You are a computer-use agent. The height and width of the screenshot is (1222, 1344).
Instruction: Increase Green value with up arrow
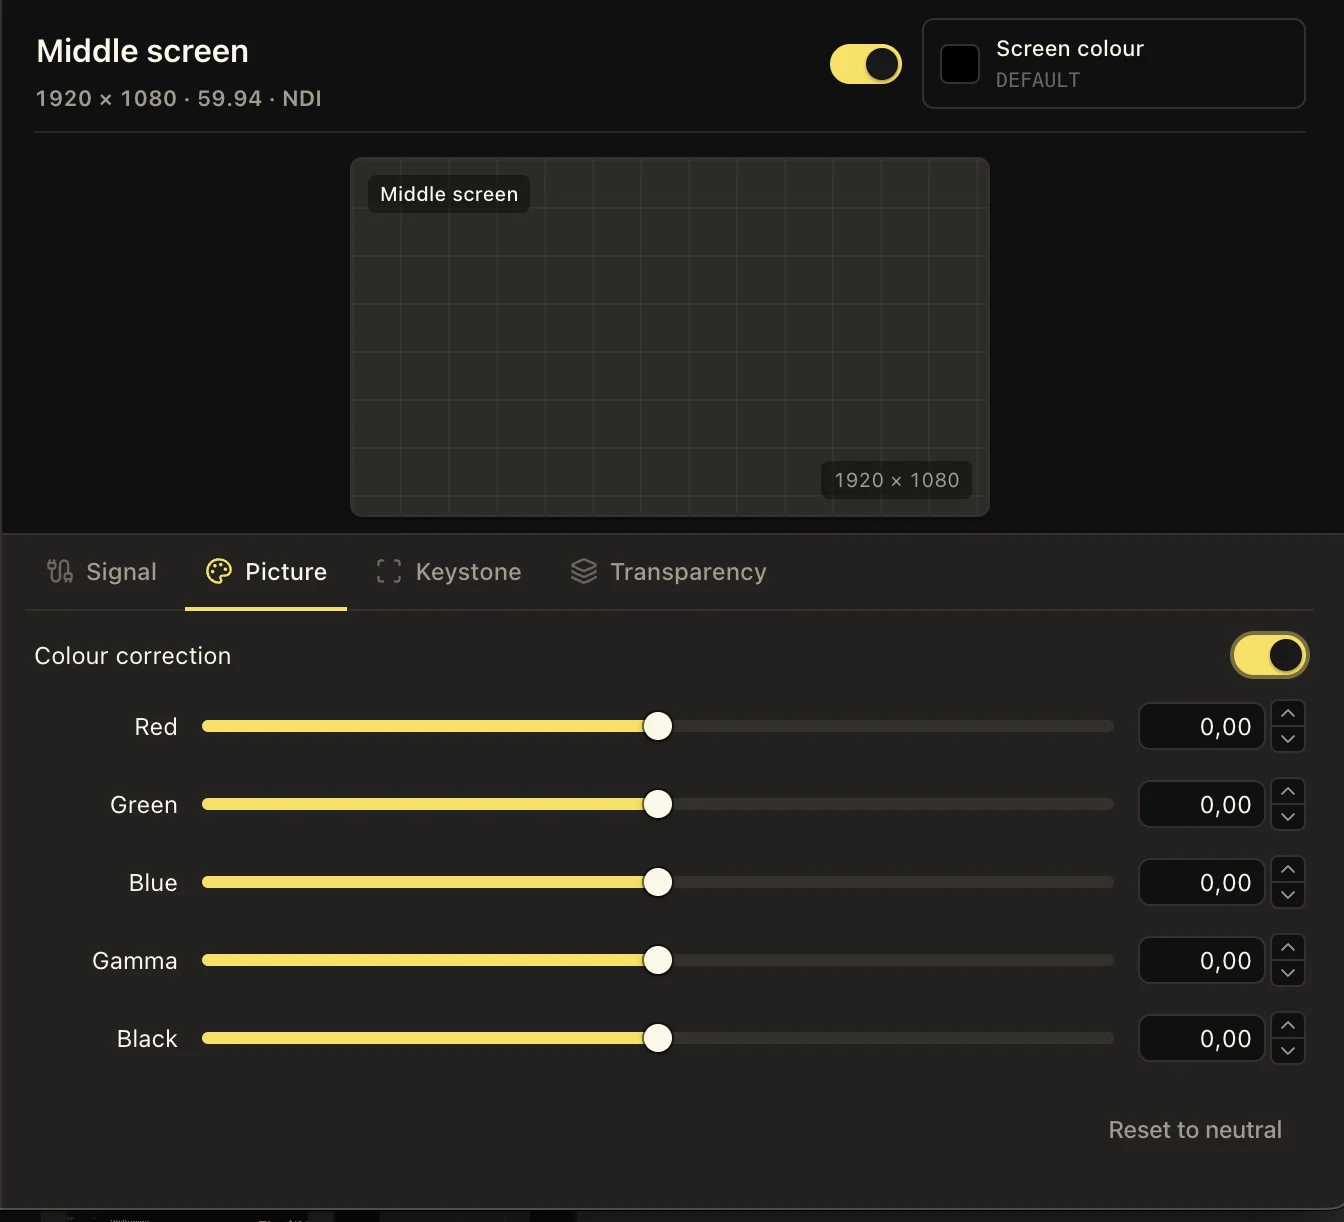point(1288,791)
